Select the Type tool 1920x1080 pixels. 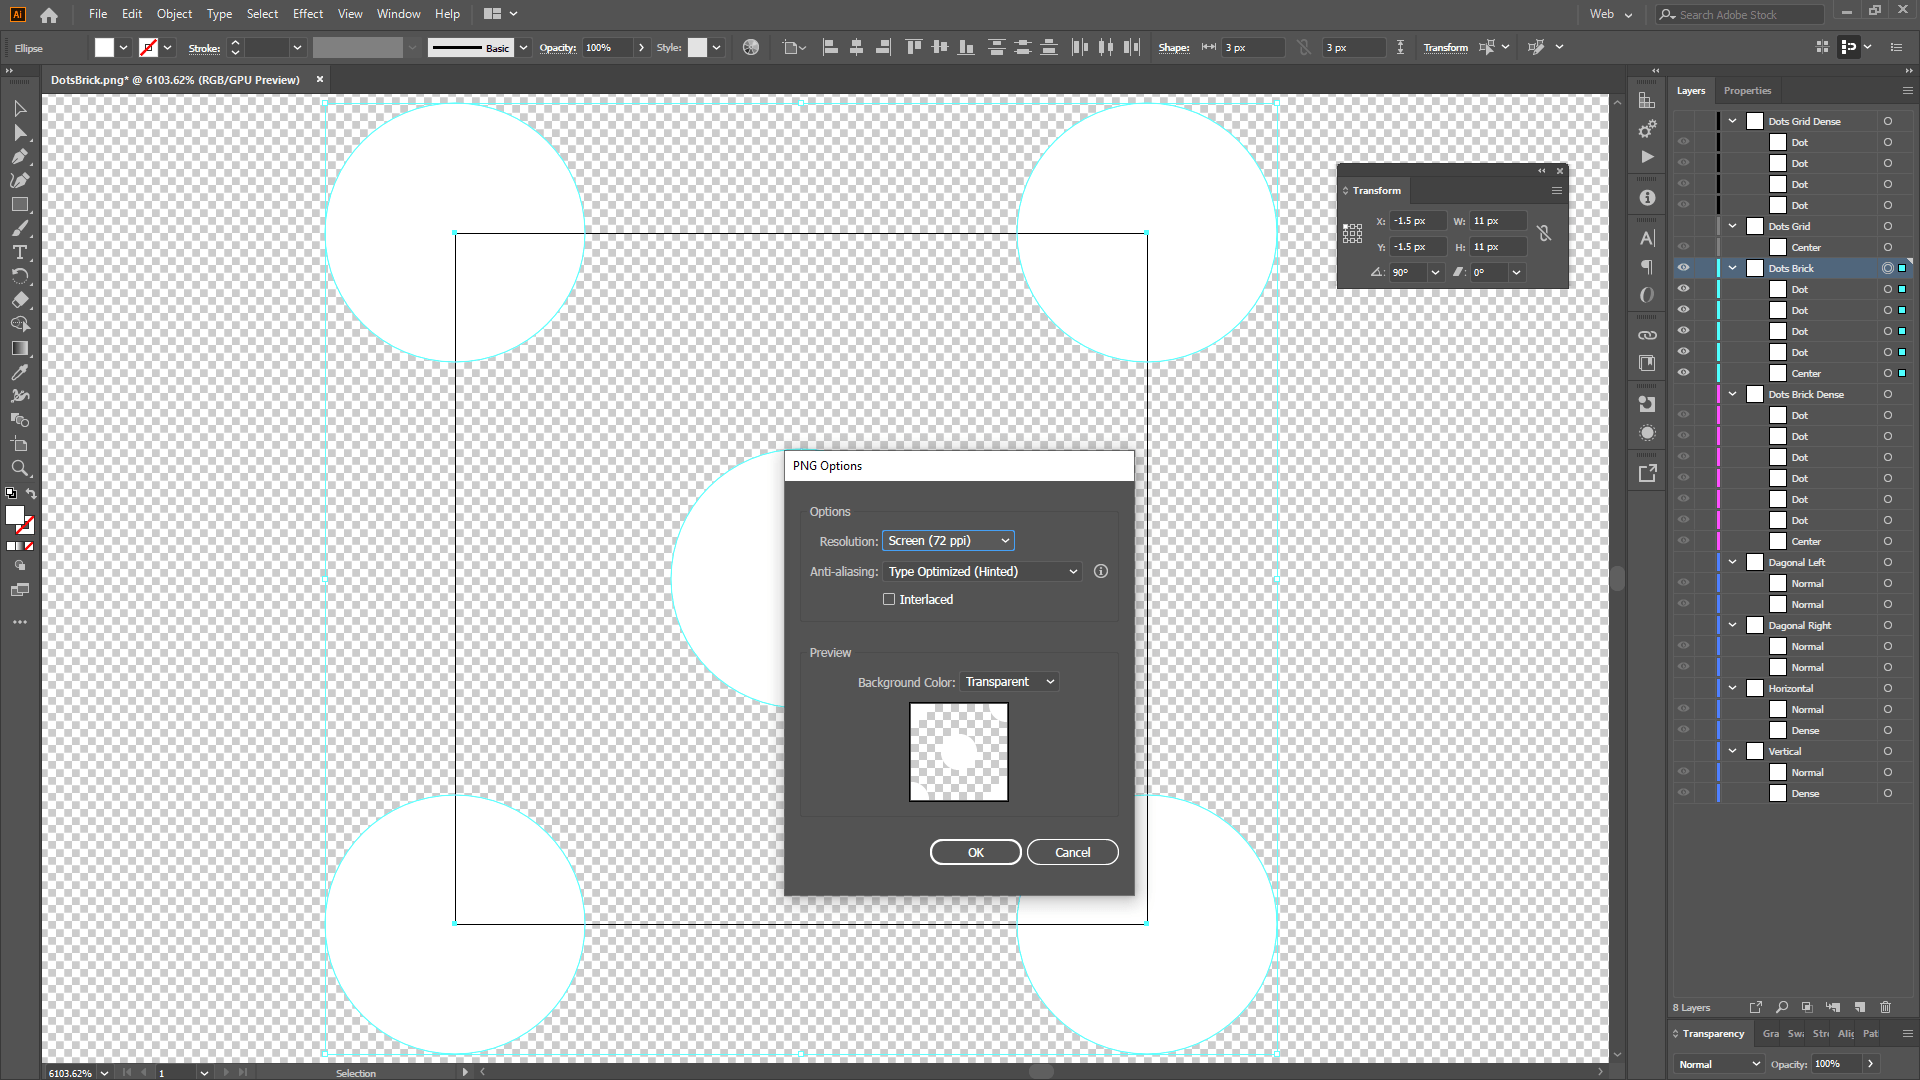[20, 252]
